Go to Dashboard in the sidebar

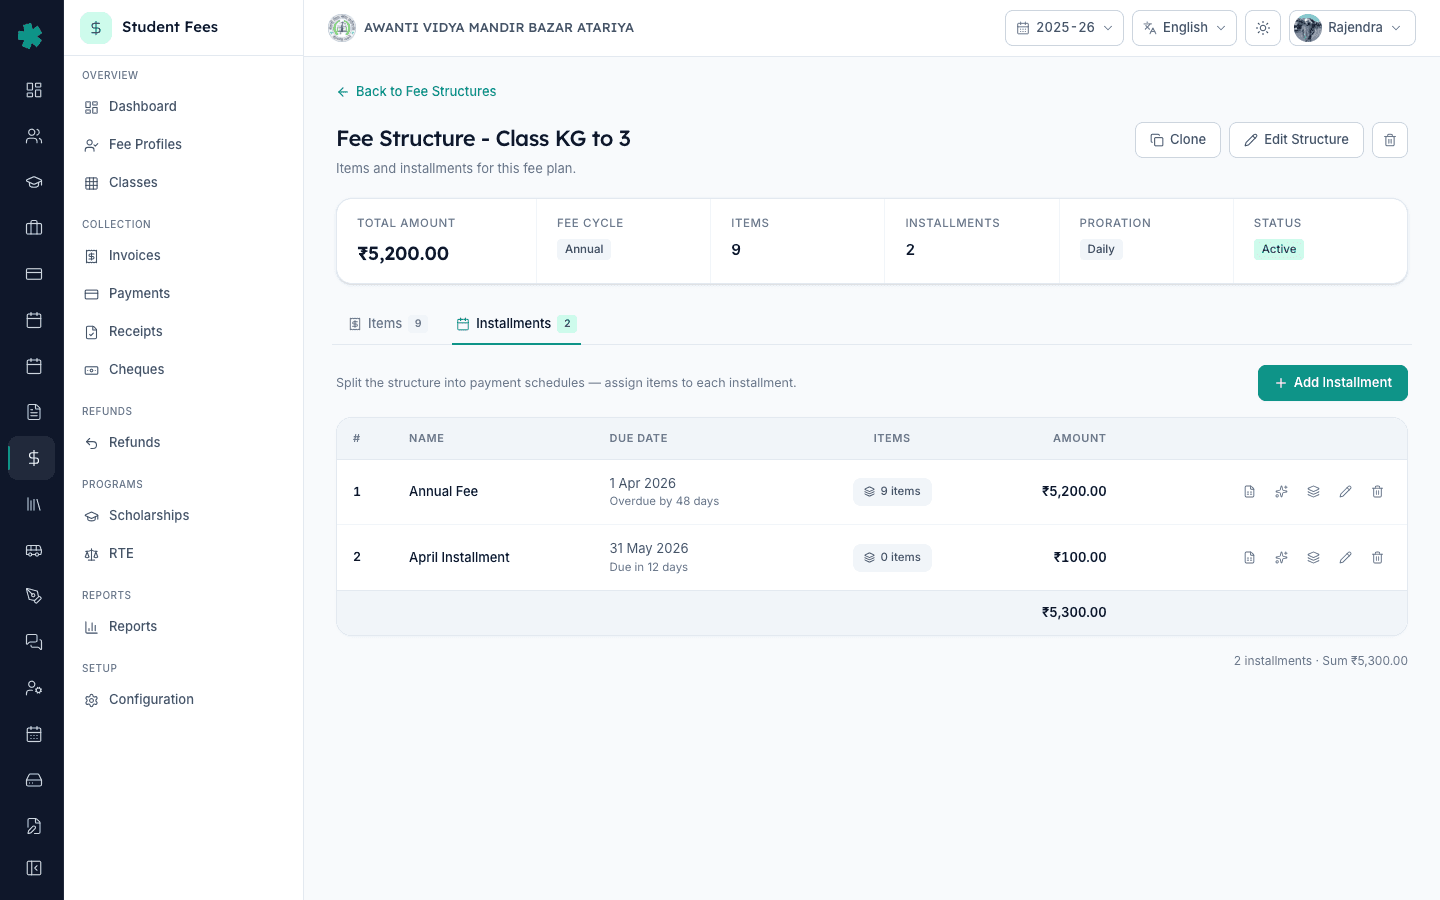tap(183, 107)
